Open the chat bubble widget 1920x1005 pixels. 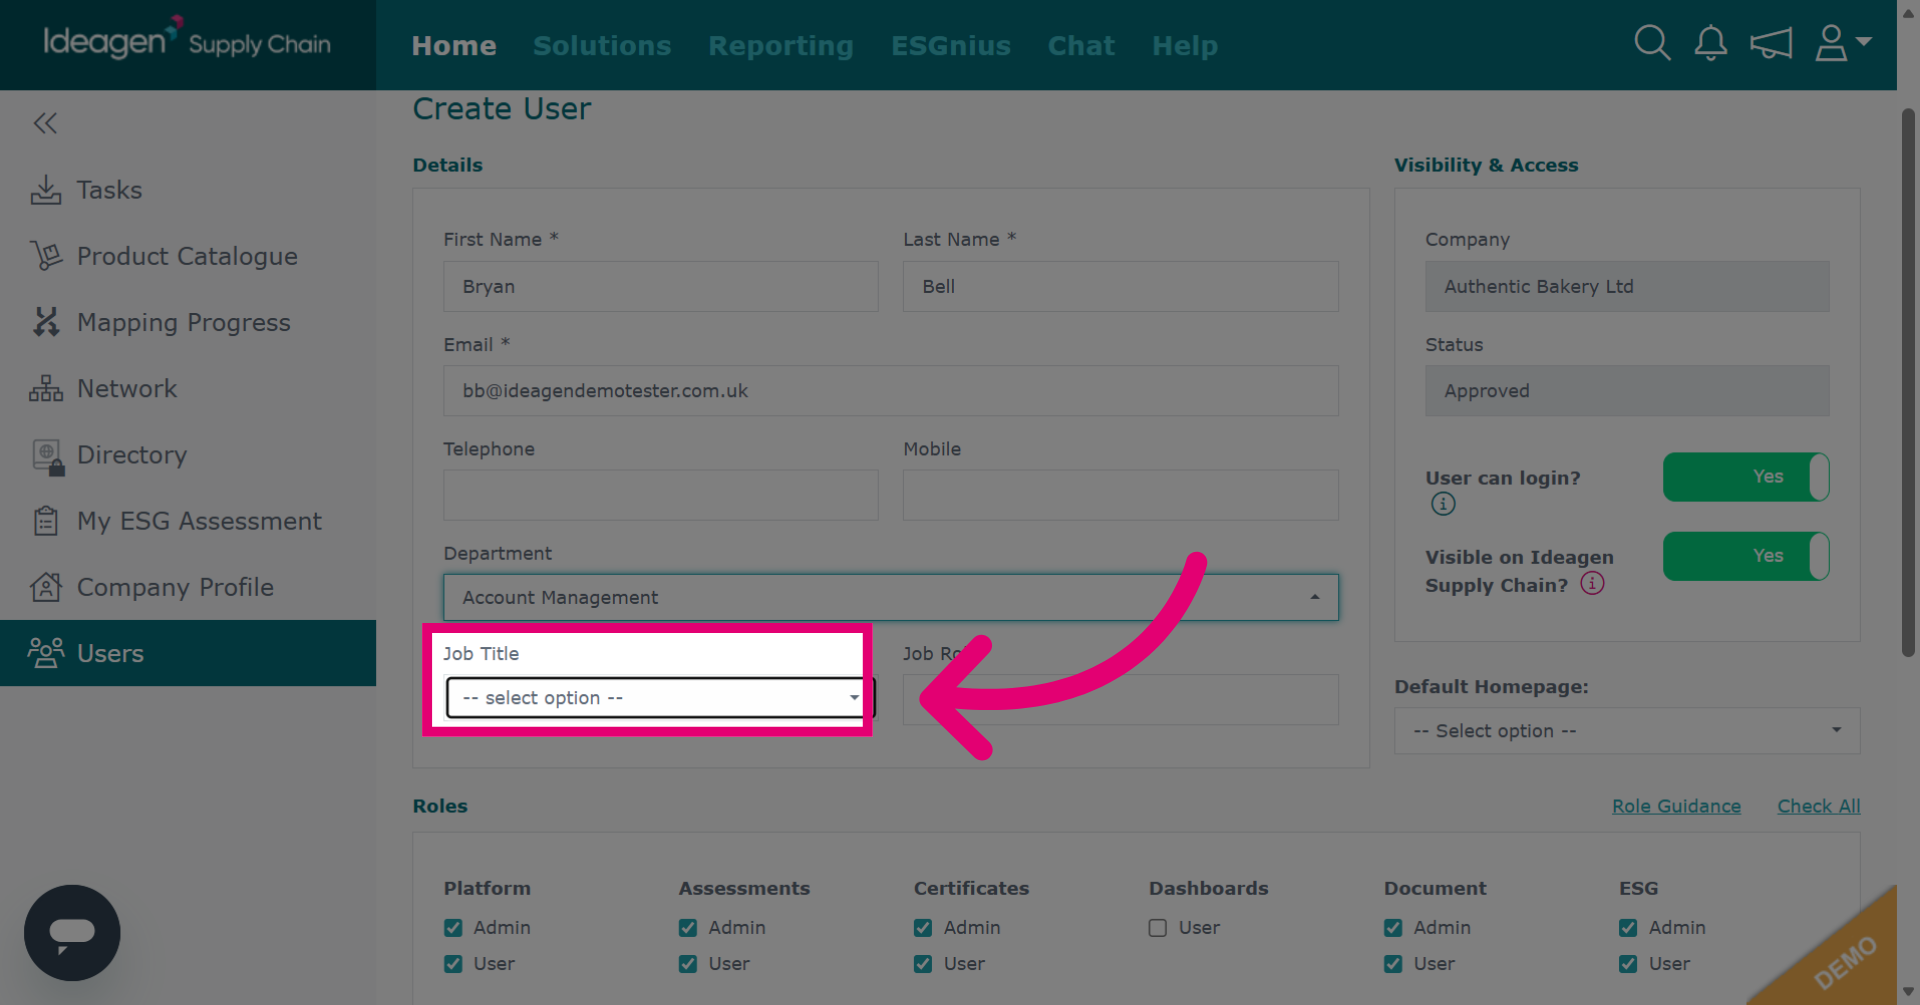point(72,933)
